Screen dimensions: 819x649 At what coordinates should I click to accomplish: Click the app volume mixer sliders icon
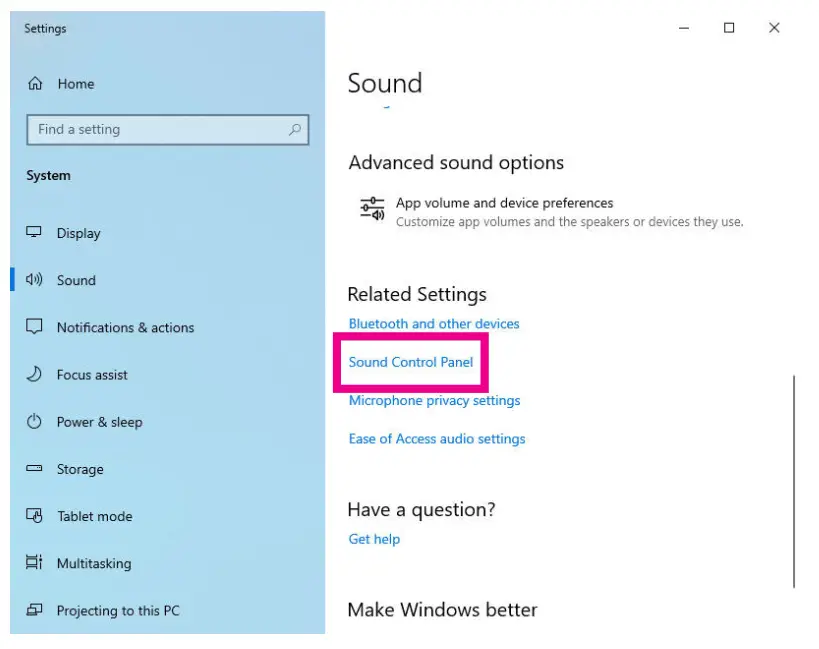pos(372,210)
